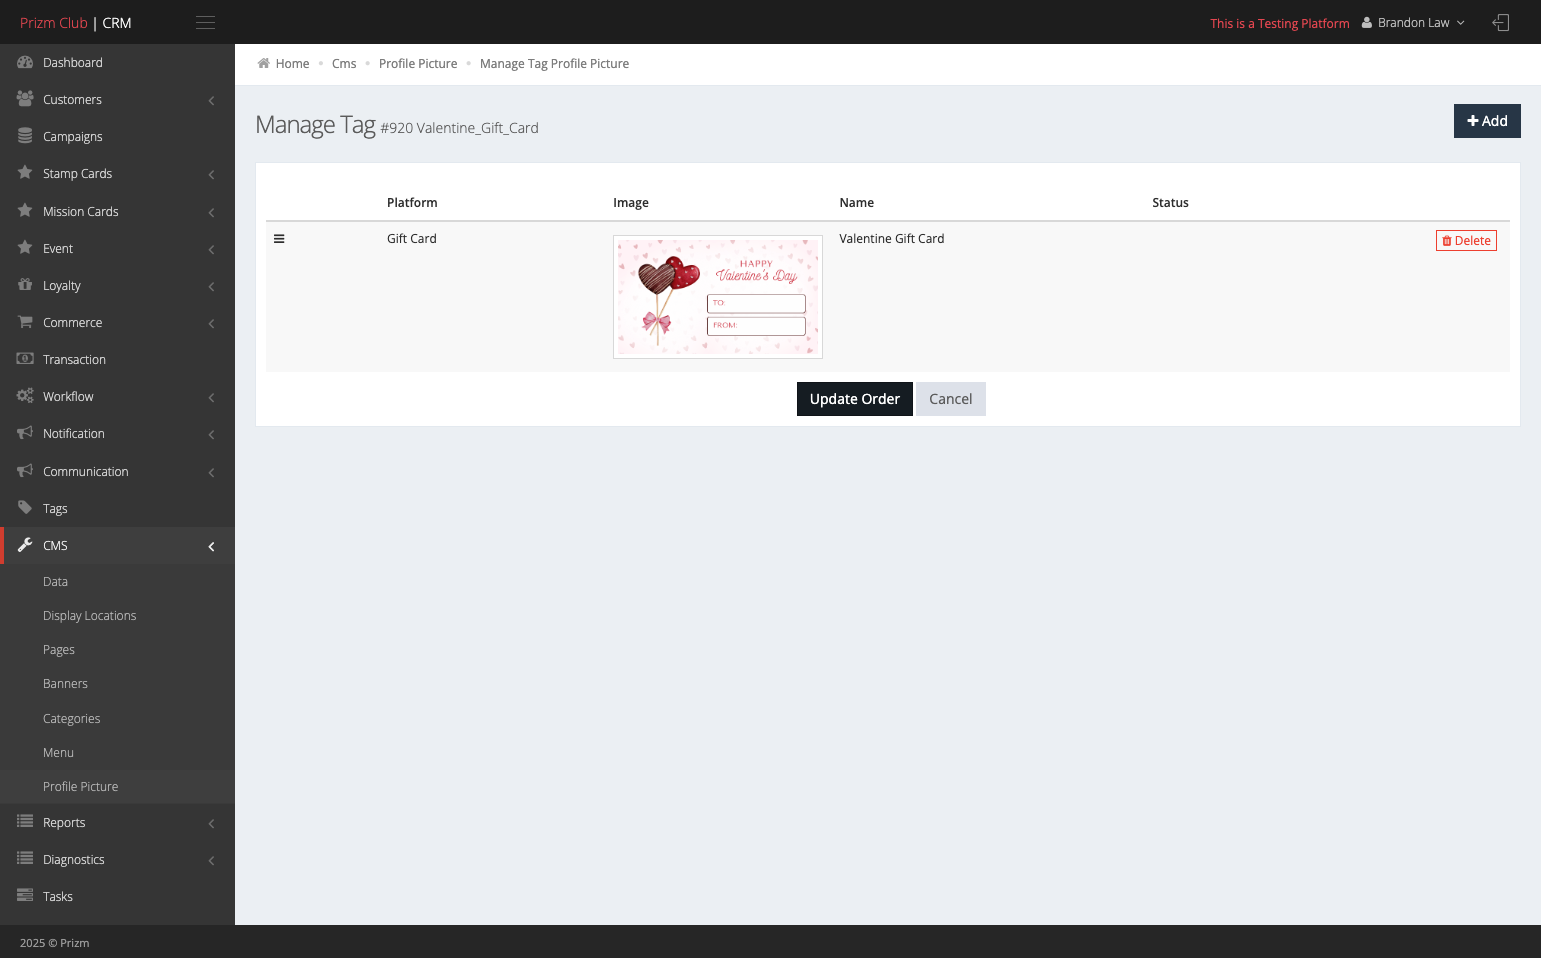Delete the Valentine Gift Card row
The image size is (1541, 958).
pyautogui.click(x=1466, y=240)
